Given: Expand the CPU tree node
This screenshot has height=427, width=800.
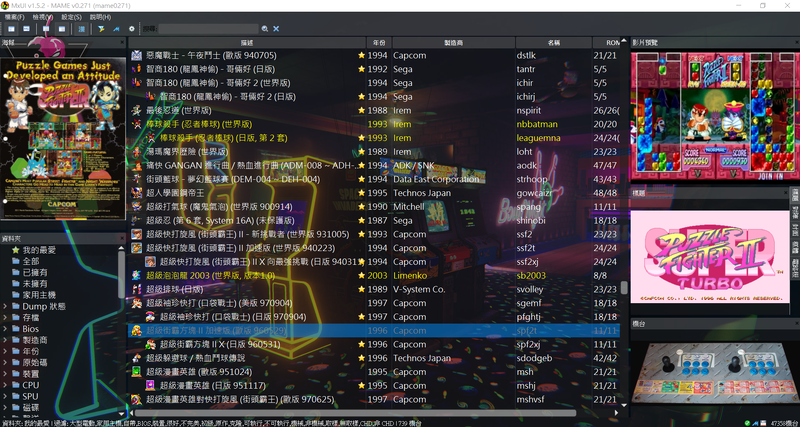Looking at the screenshot, I should click(5, 385).
